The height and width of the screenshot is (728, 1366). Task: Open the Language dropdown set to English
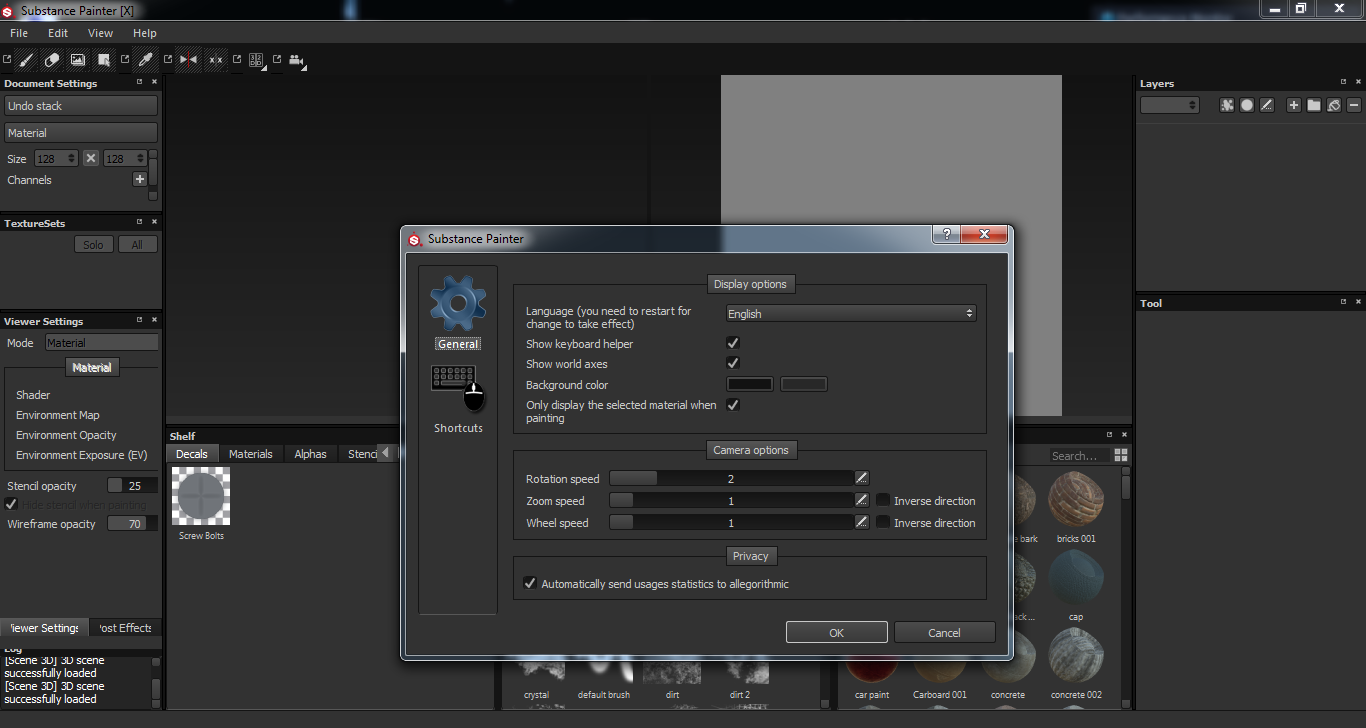coord(850,313)
